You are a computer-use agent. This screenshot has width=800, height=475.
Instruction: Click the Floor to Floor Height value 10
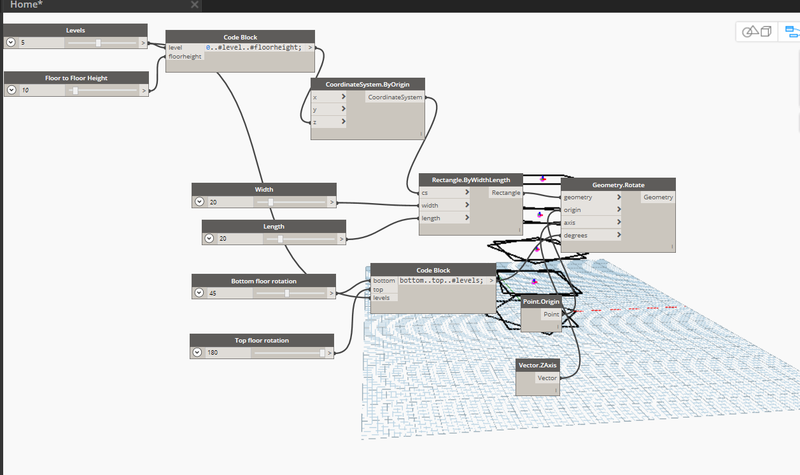coord(42,90)
